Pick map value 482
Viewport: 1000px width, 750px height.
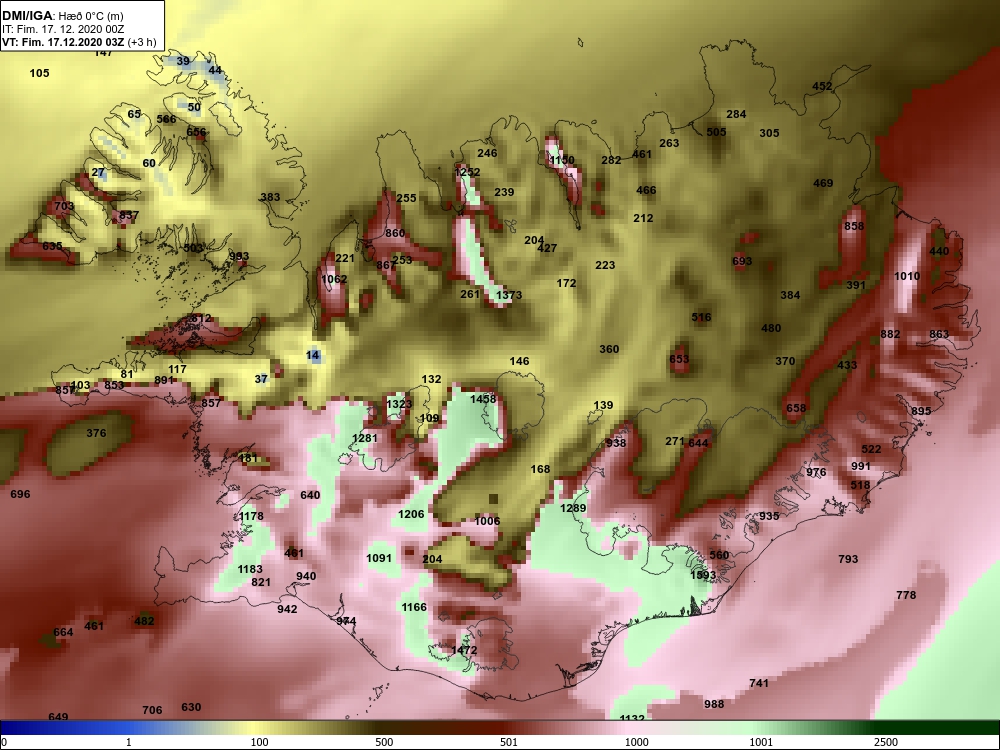click(144, 621)
